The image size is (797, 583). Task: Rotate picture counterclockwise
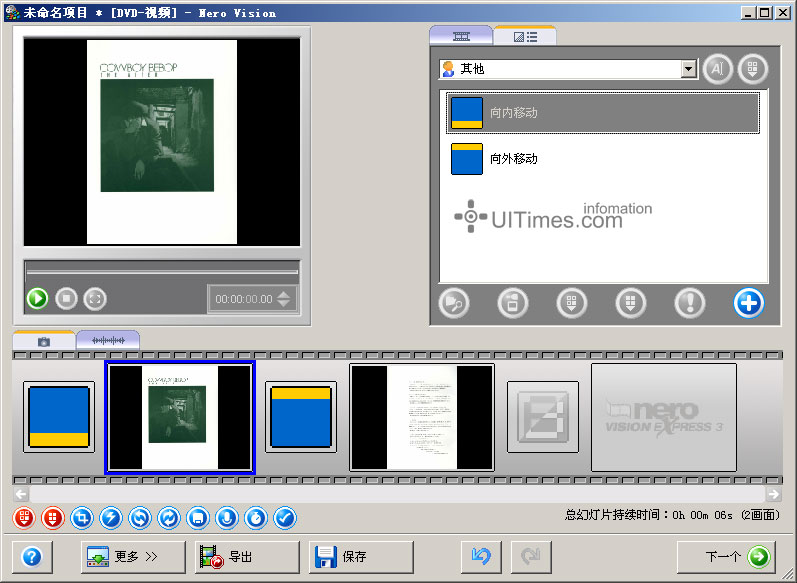(x=140, y=518)
